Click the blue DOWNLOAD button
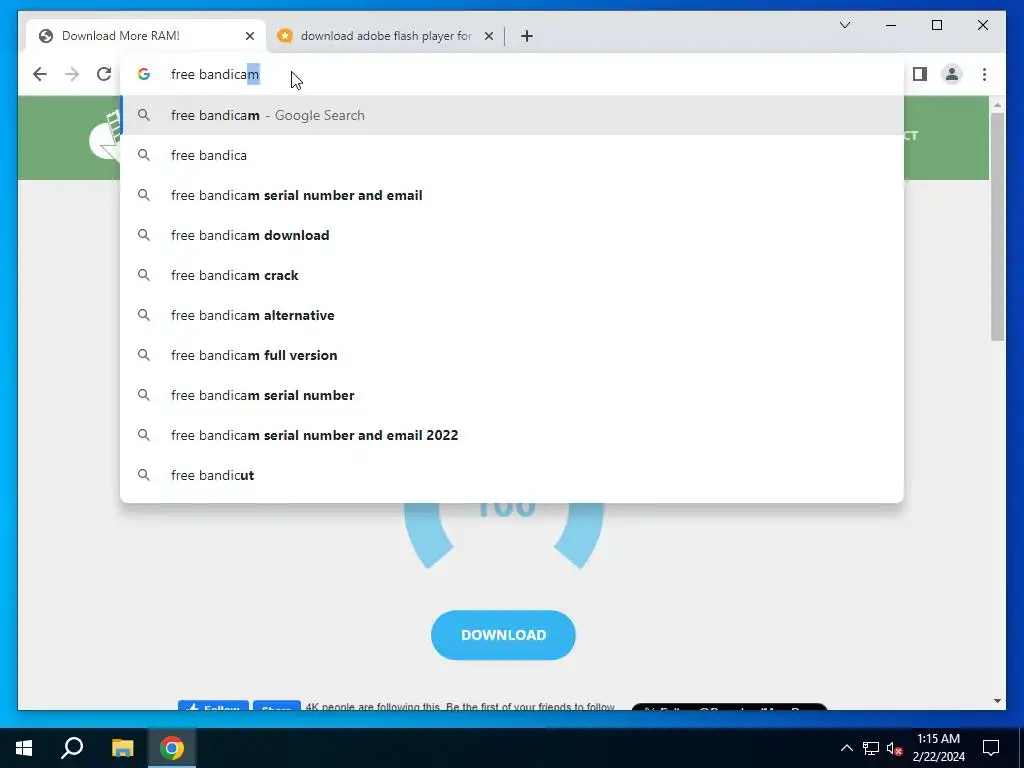This screenshot has height=768, width=1024. pyautogui.click(x=503, y=635)
